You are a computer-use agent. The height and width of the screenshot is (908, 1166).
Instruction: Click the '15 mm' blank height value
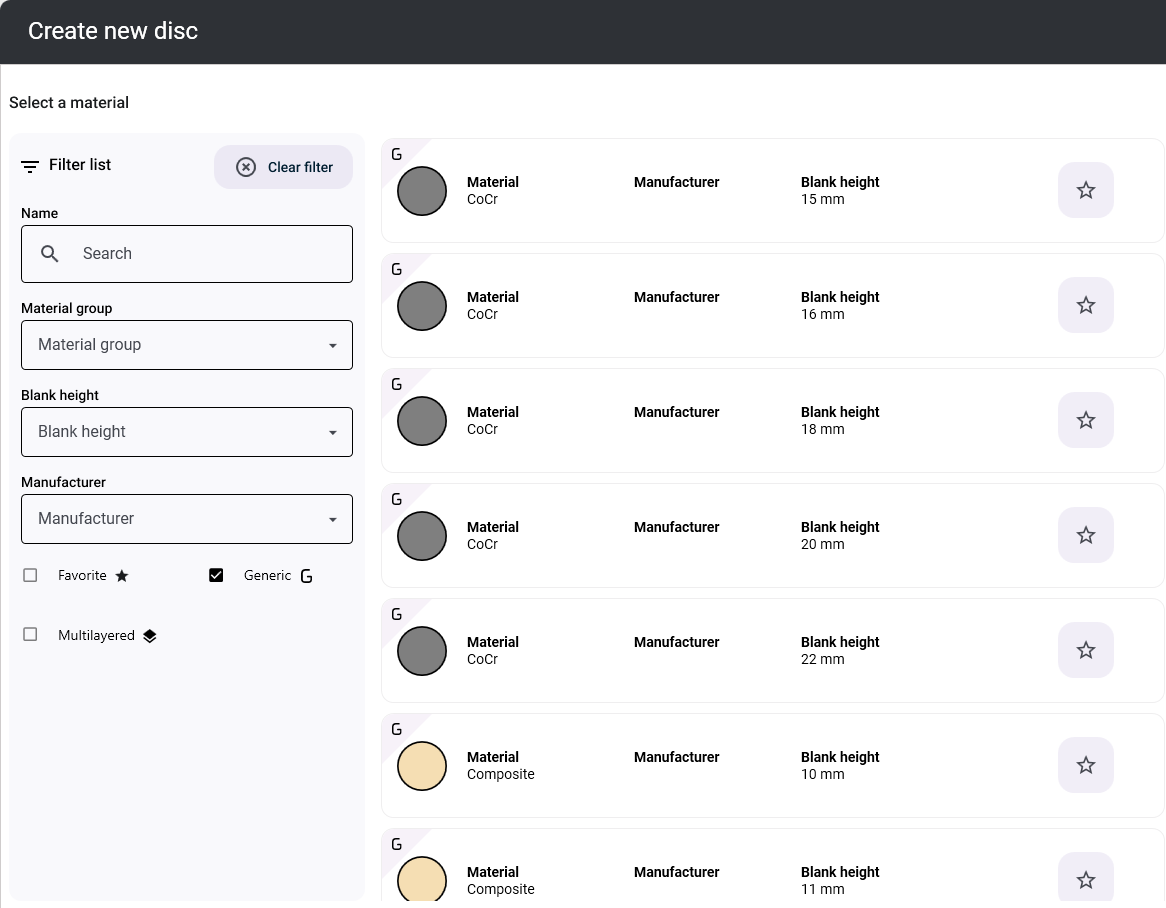822,199
